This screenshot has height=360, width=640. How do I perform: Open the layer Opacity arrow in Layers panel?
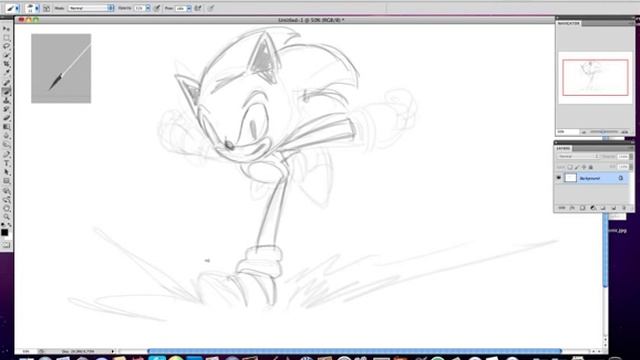[631, 156]
